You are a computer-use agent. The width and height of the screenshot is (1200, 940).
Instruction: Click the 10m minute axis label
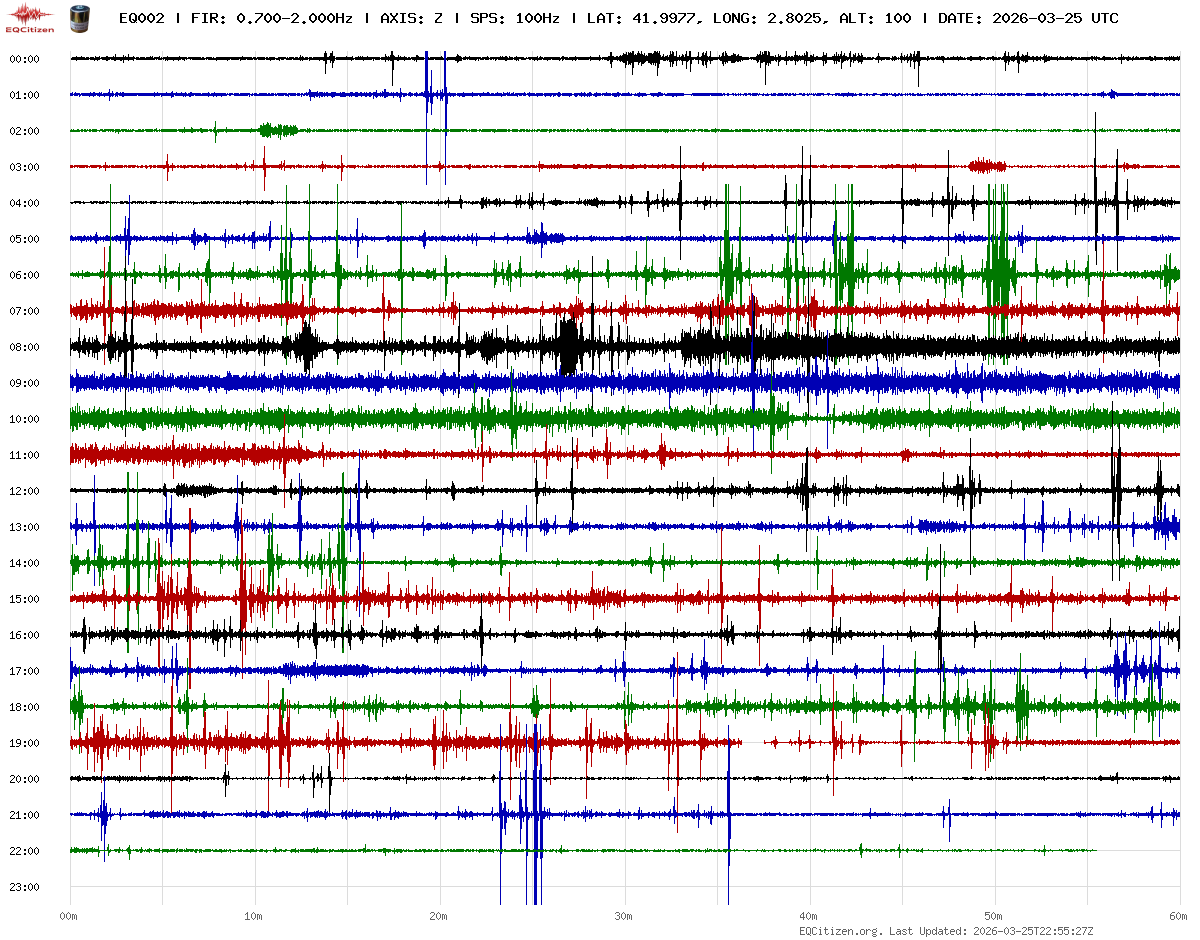[x=254, y=916]
